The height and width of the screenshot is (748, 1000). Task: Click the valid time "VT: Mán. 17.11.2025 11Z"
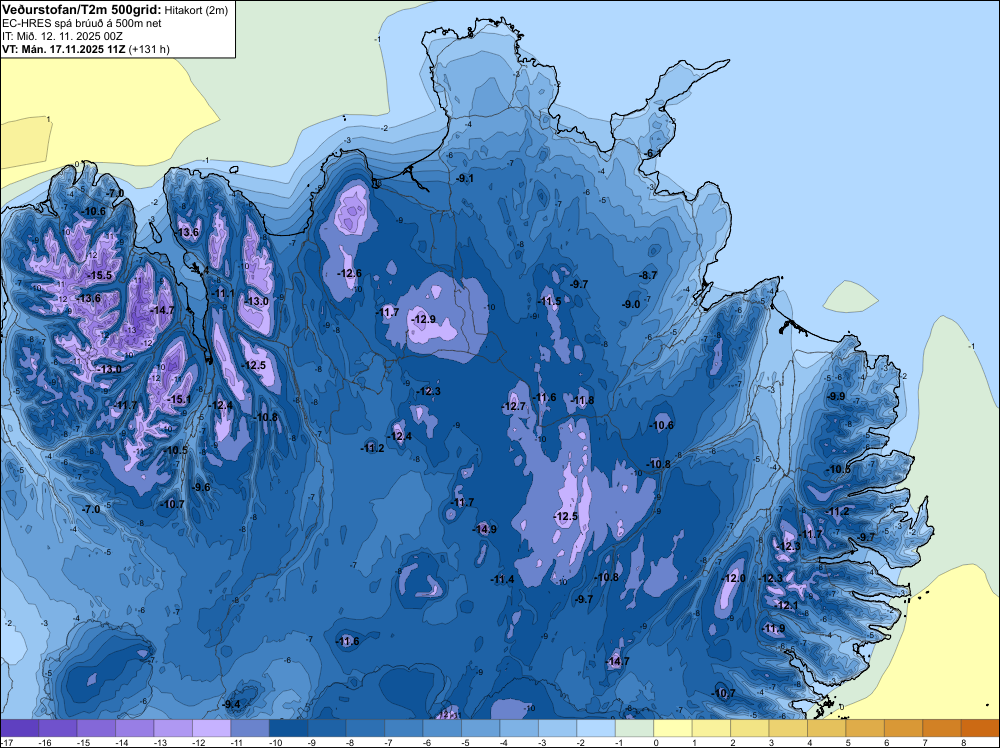coord(64,49)
